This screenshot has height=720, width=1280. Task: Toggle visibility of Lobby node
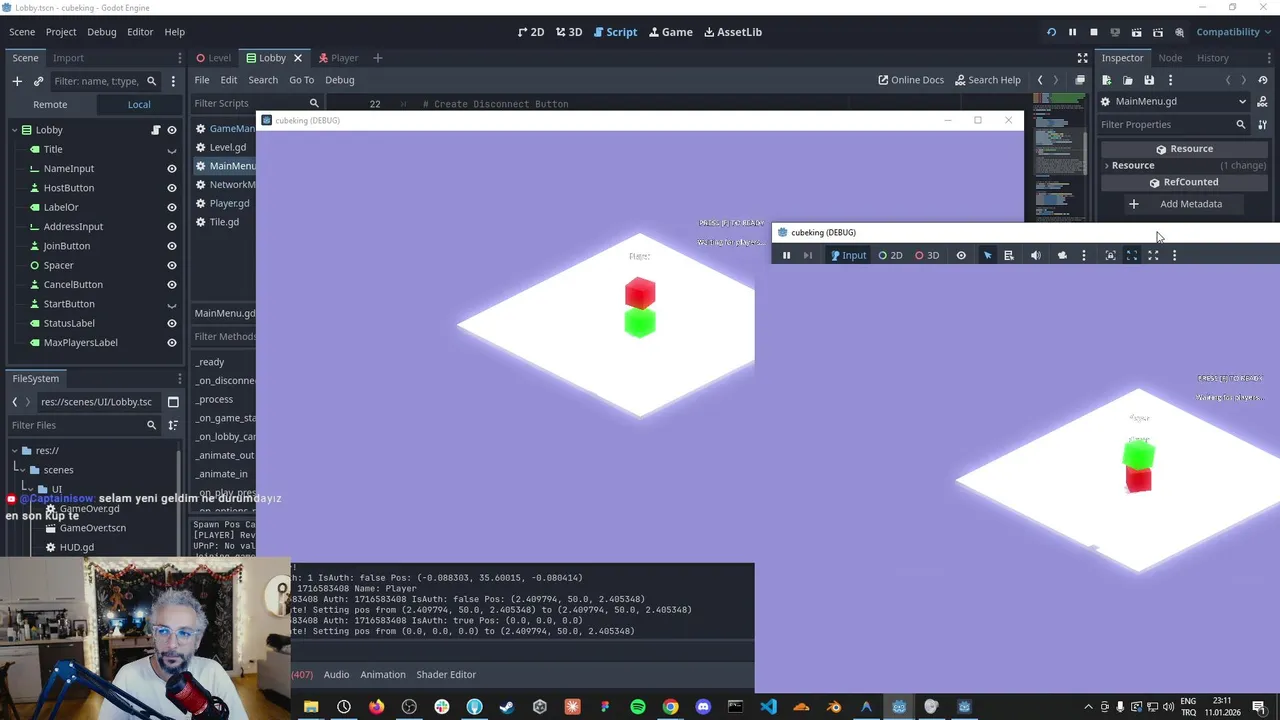coord(172,130)
